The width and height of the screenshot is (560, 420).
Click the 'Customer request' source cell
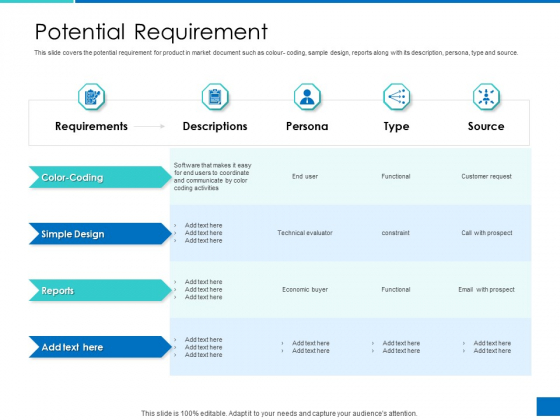486,176
